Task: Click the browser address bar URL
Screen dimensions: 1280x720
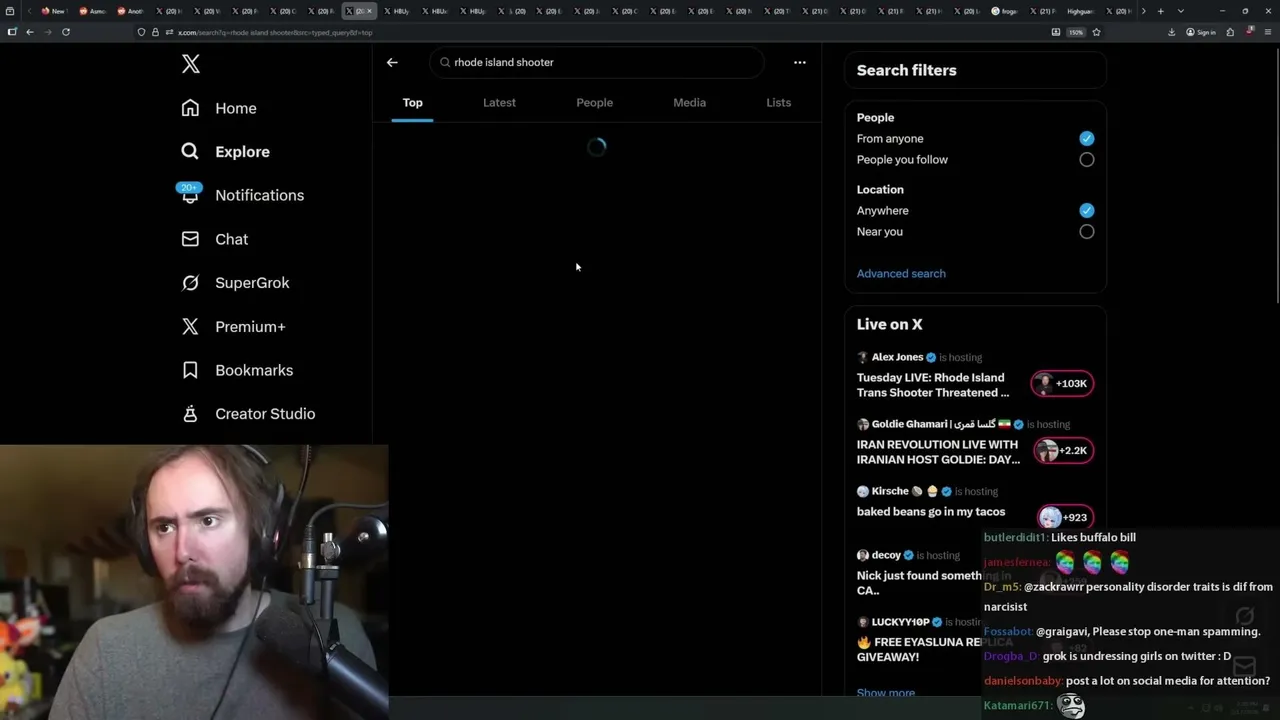Action: click(x=275, y=32)
